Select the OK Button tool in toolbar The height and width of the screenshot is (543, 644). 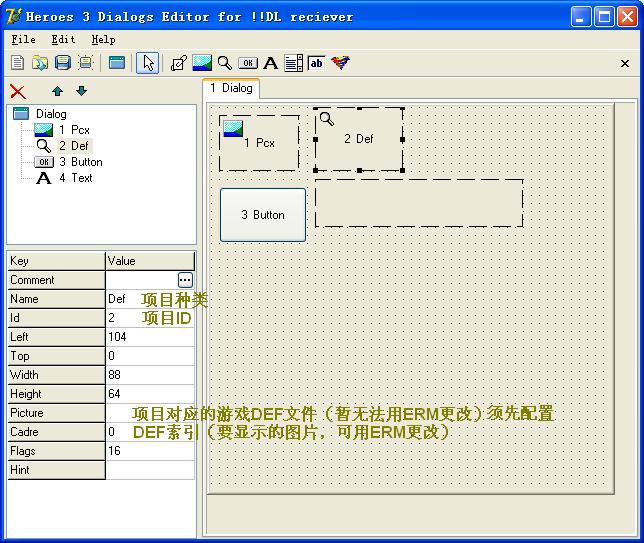point(248,63)
